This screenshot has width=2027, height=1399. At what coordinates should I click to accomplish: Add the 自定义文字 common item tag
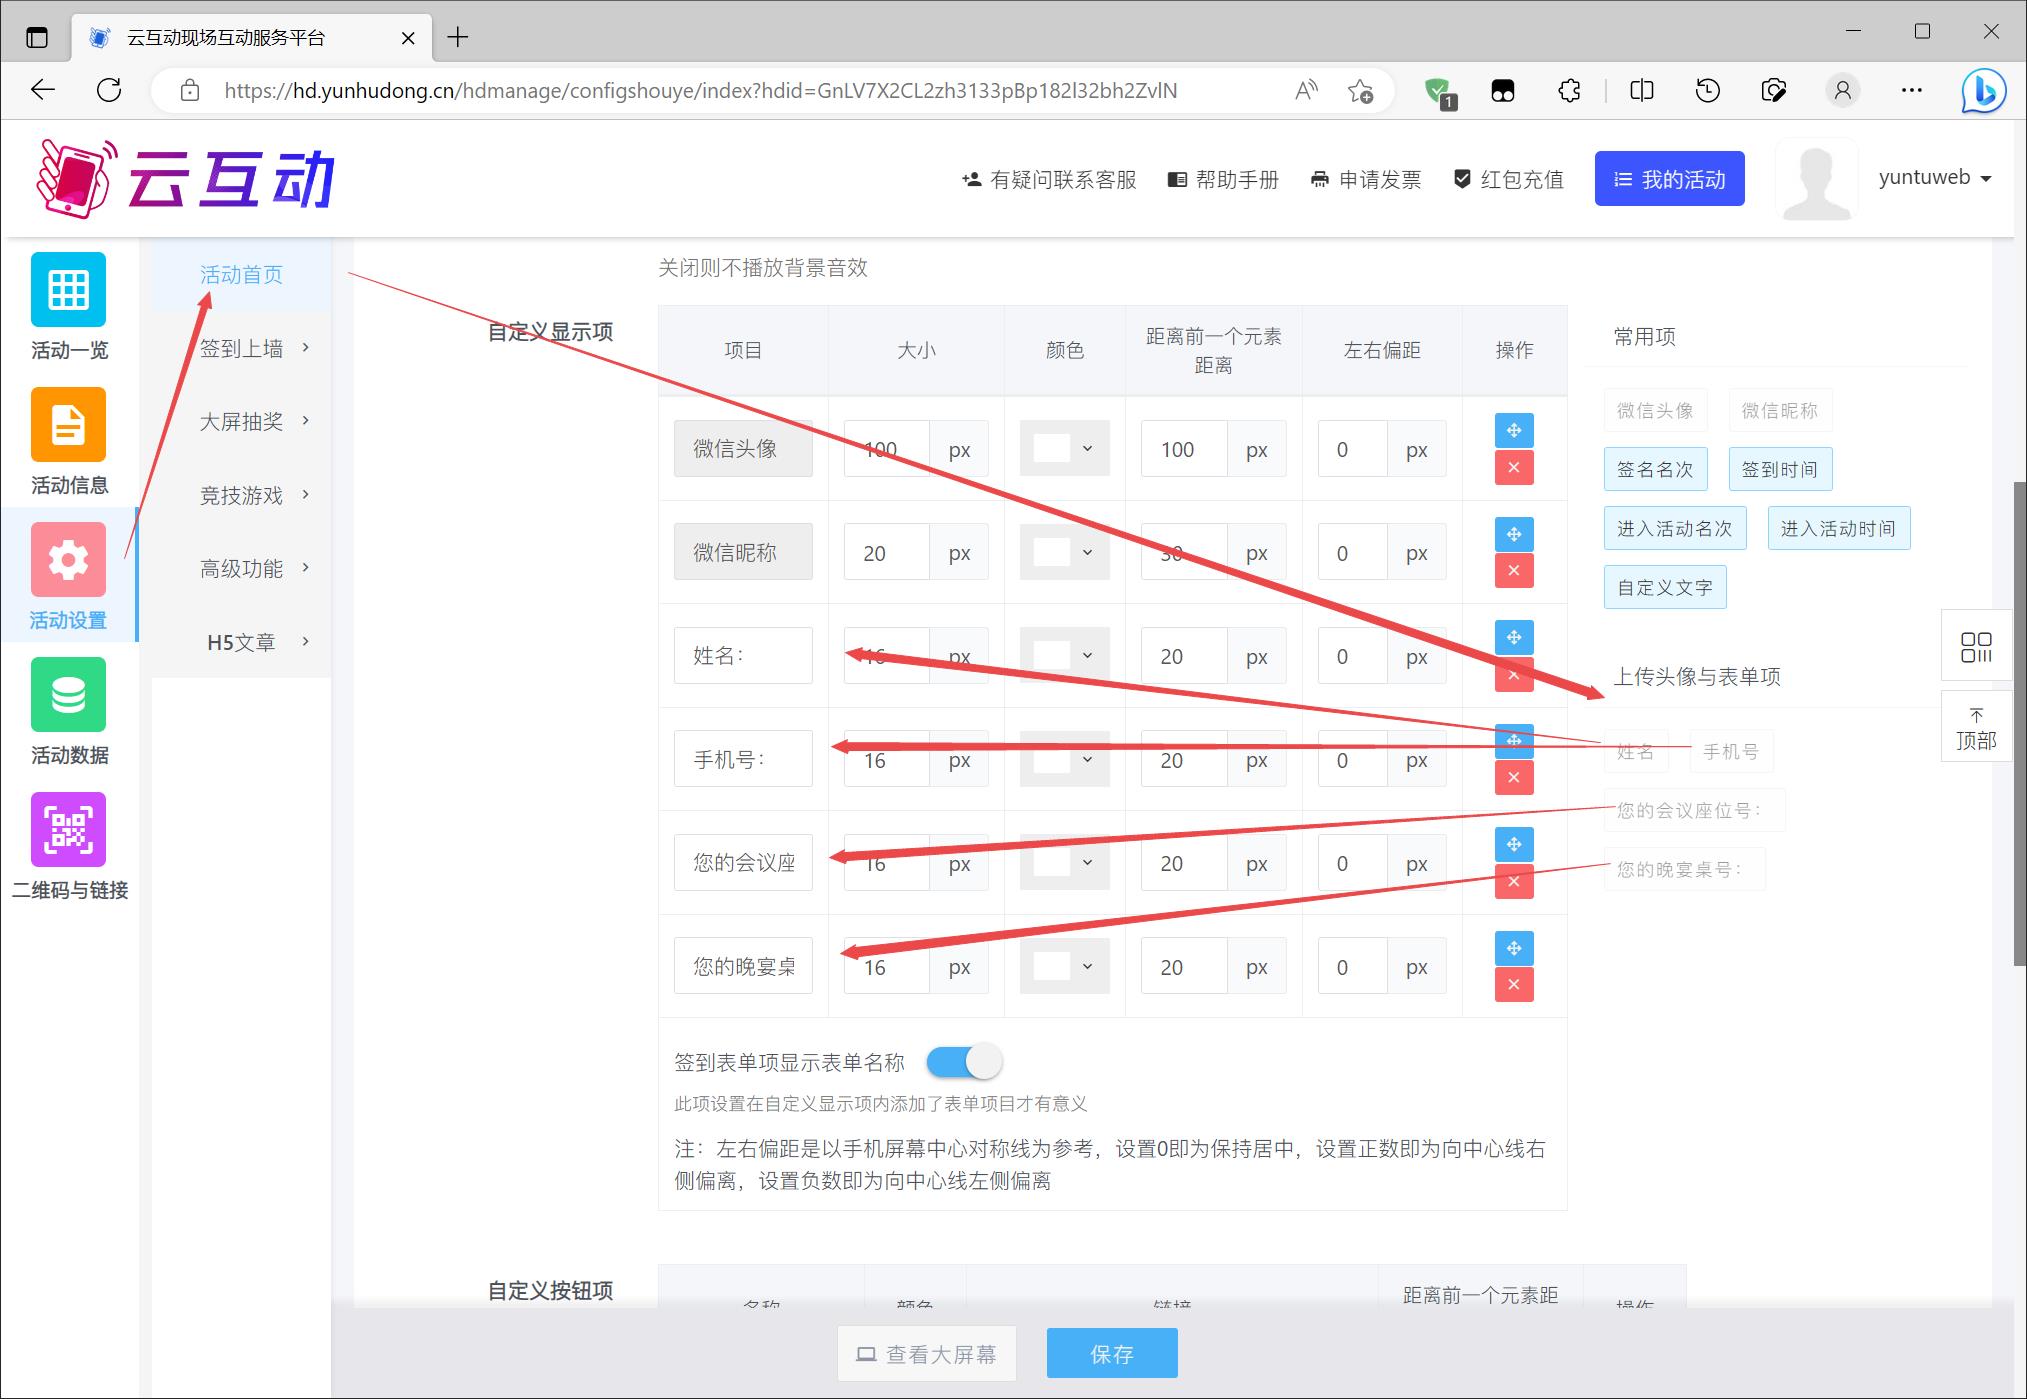(1664, 588)
